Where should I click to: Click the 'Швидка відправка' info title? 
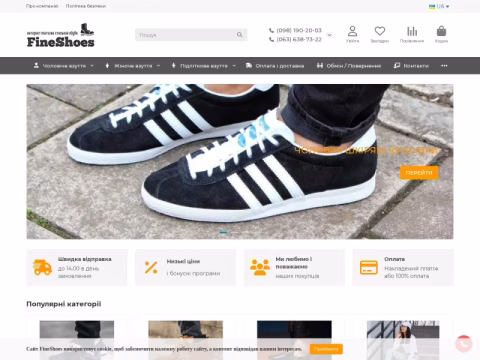tap(85, 259)
